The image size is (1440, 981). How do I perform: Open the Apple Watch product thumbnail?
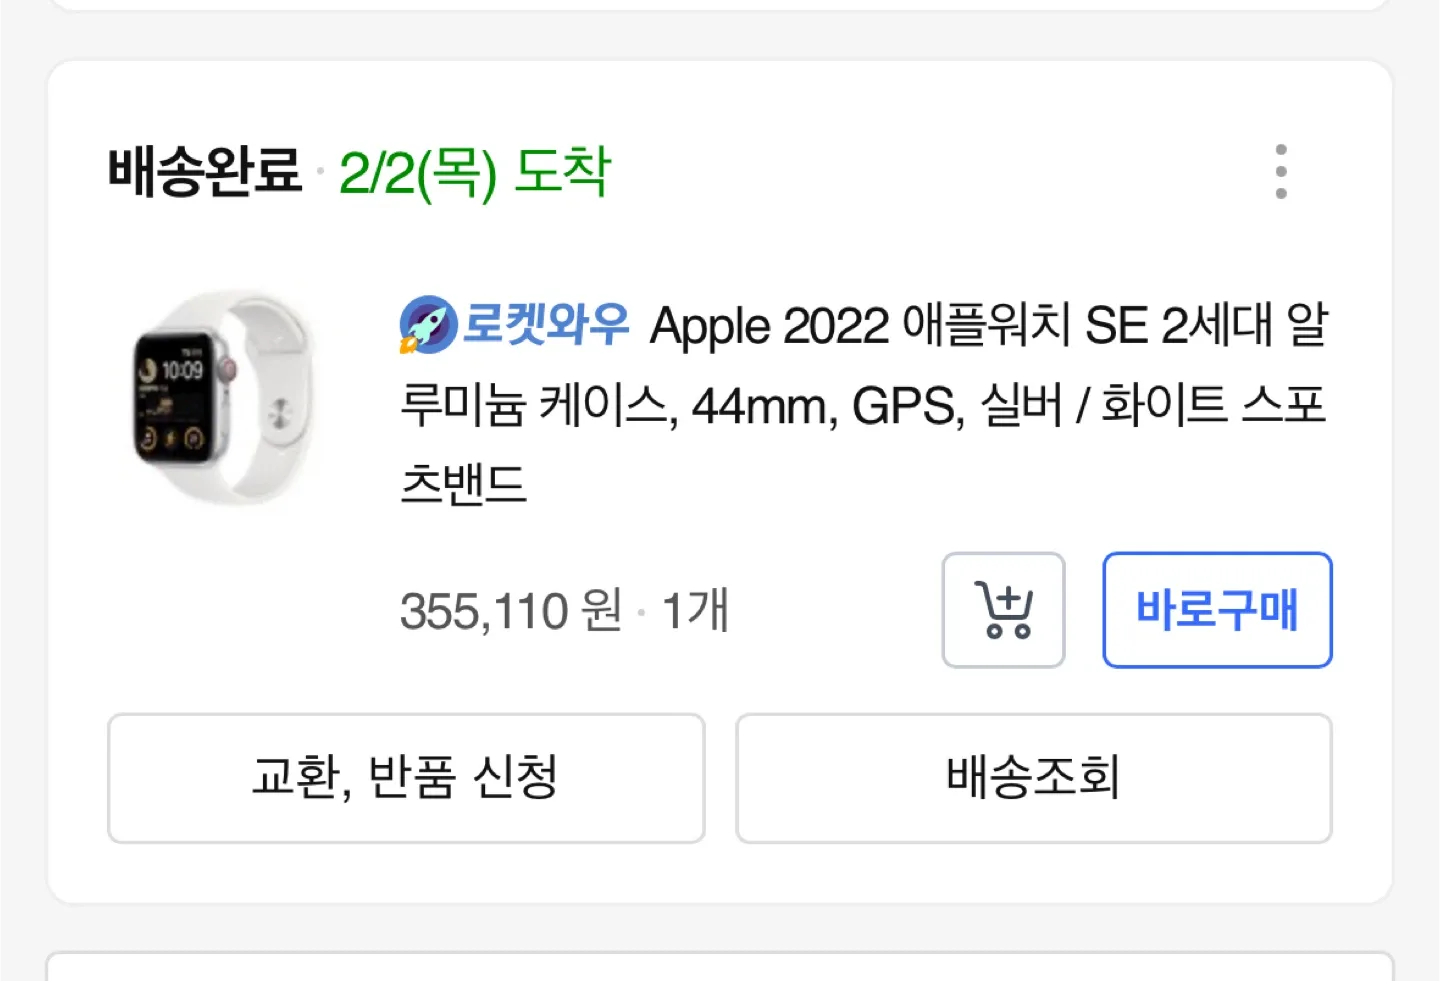coord(224,398)
